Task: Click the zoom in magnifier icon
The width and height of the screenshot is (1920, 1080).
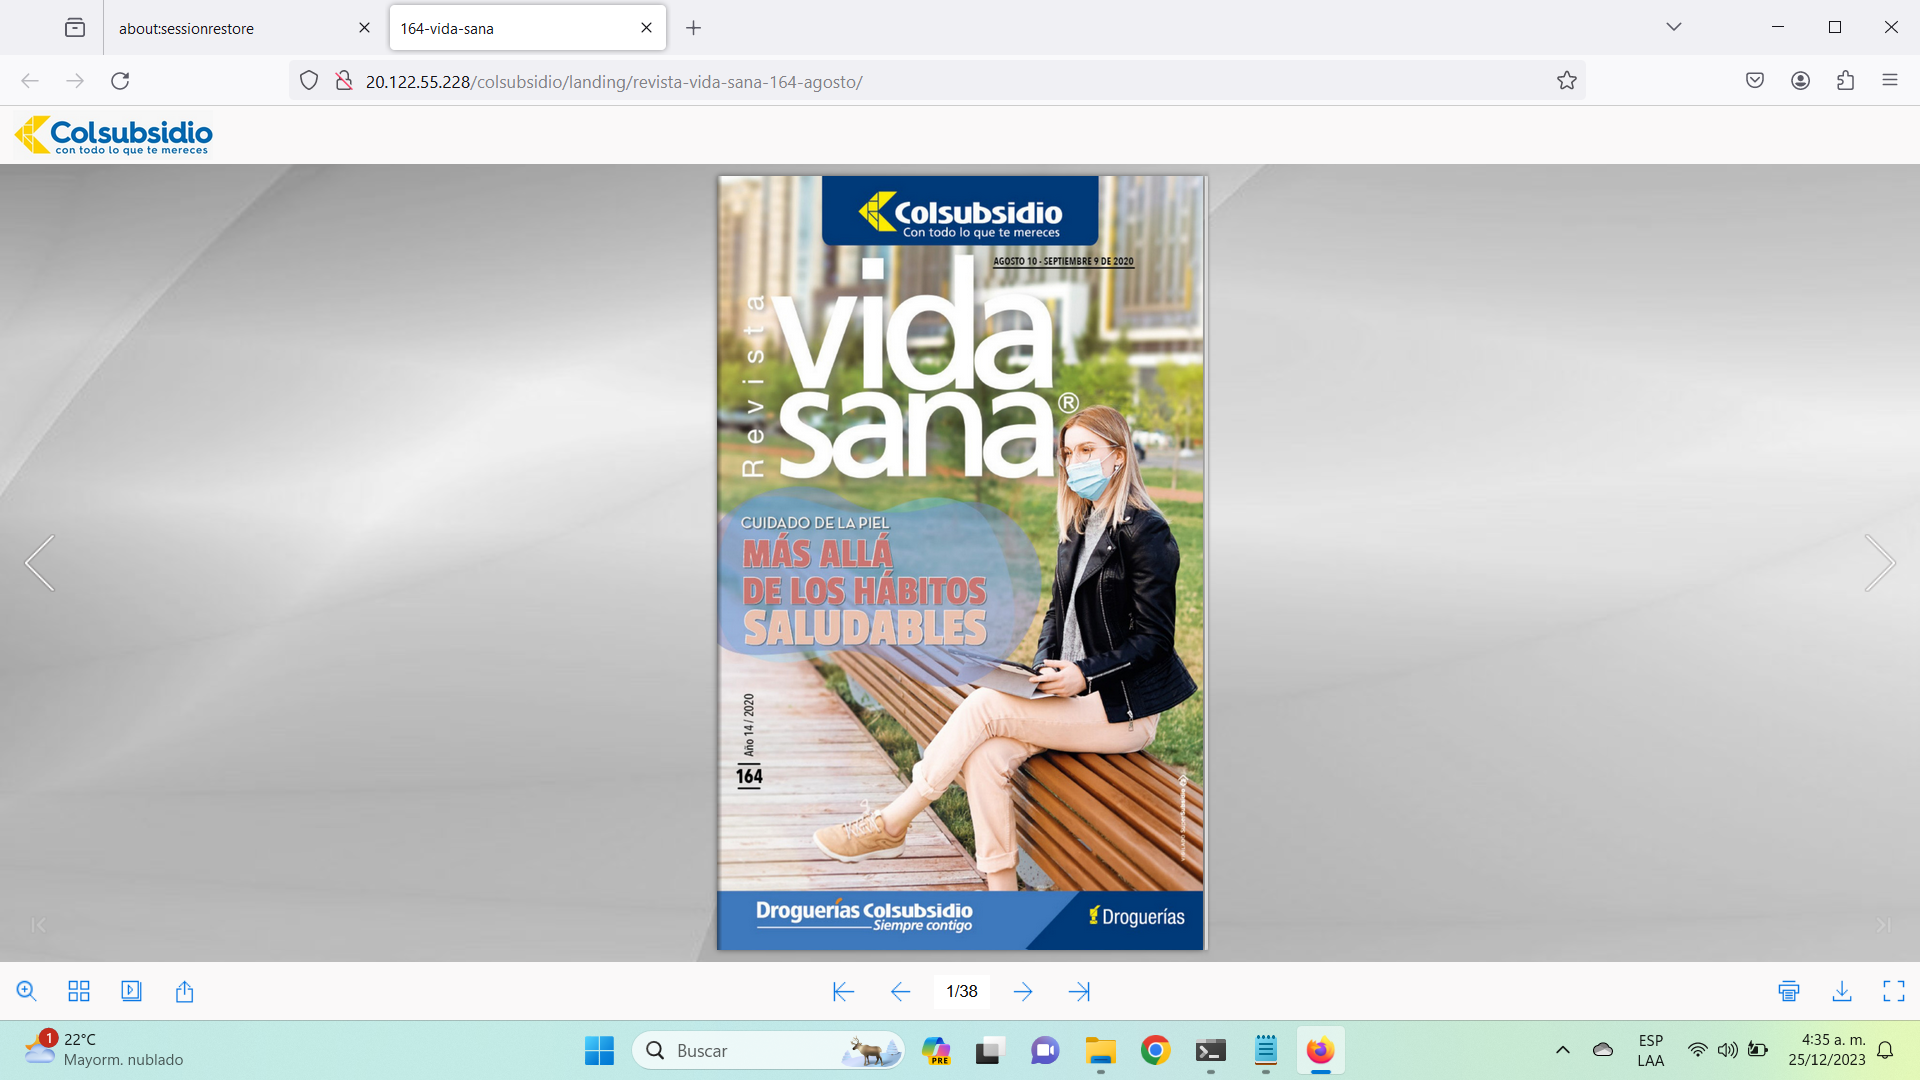Action: (27, 991)
